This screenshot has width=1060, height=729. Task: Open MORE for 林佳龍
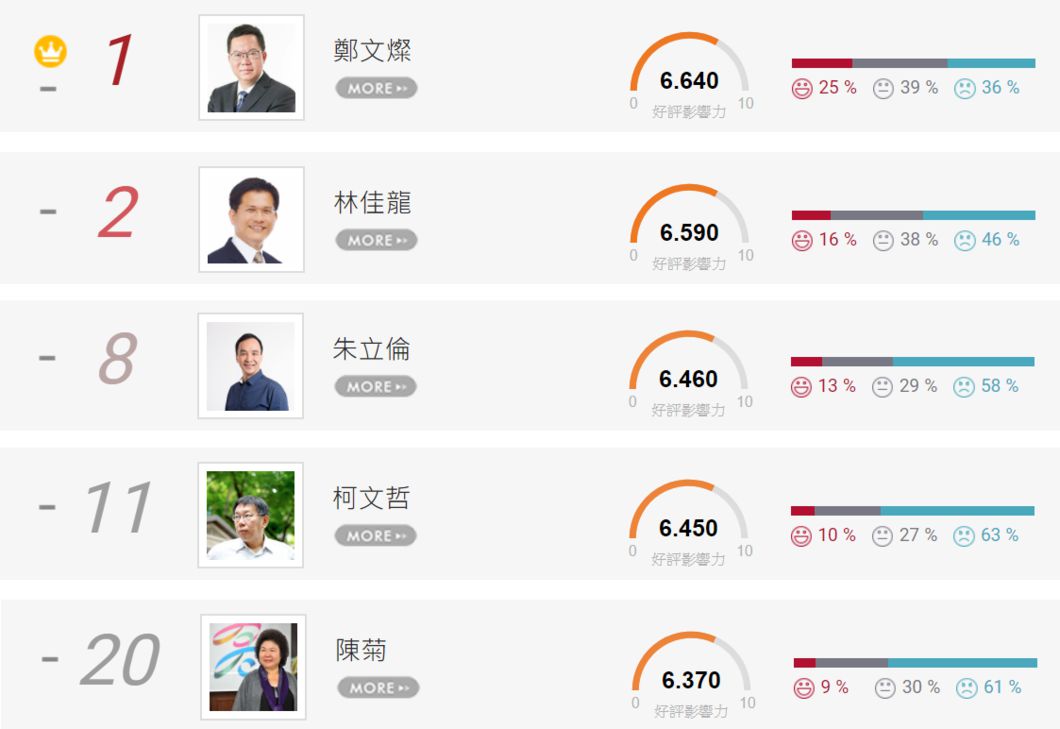pyautogui.click(x=377, y=240)
